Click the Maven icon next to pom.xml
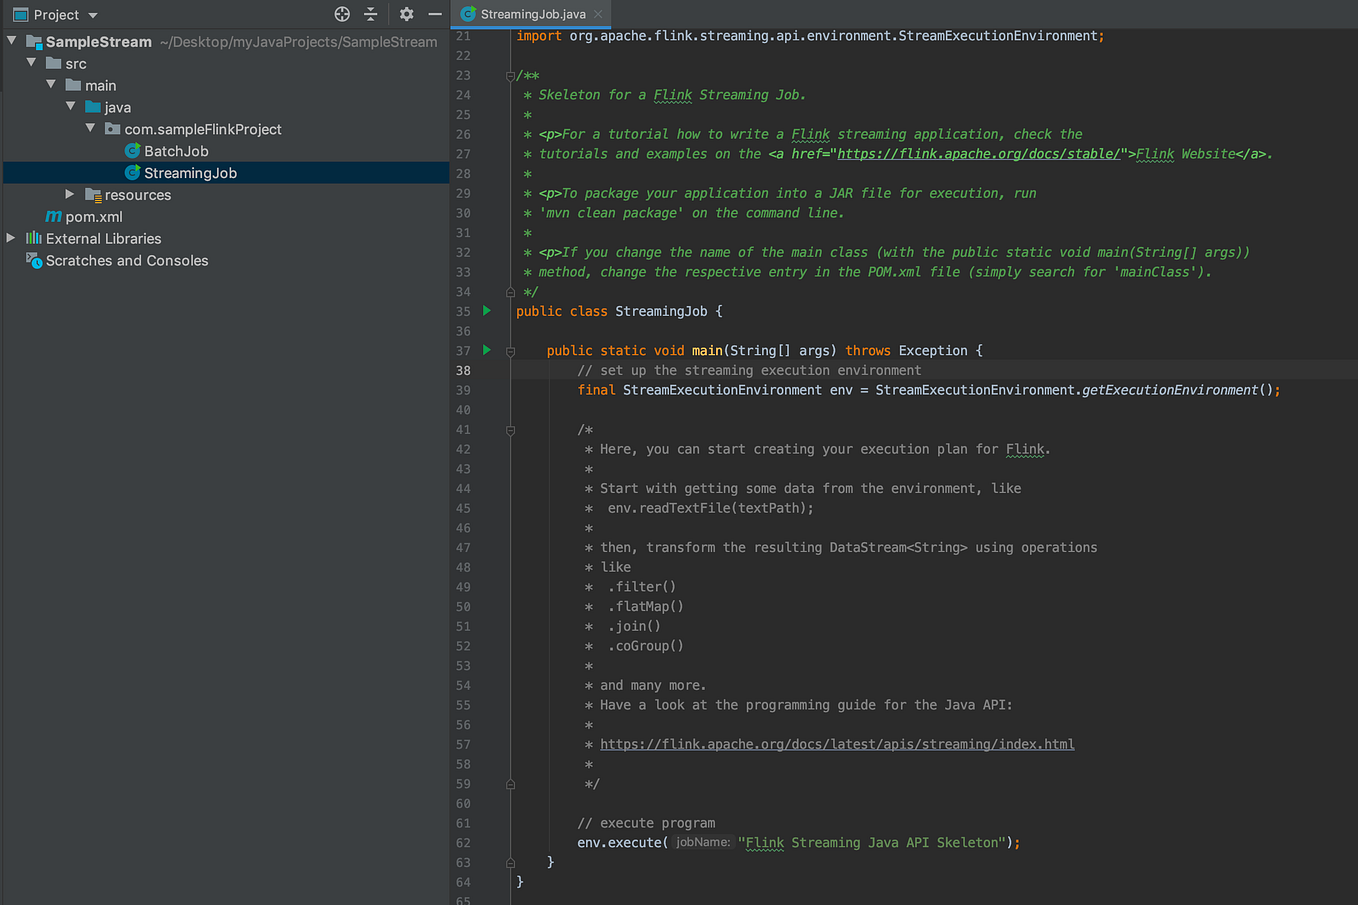 (x=52, y=216)
